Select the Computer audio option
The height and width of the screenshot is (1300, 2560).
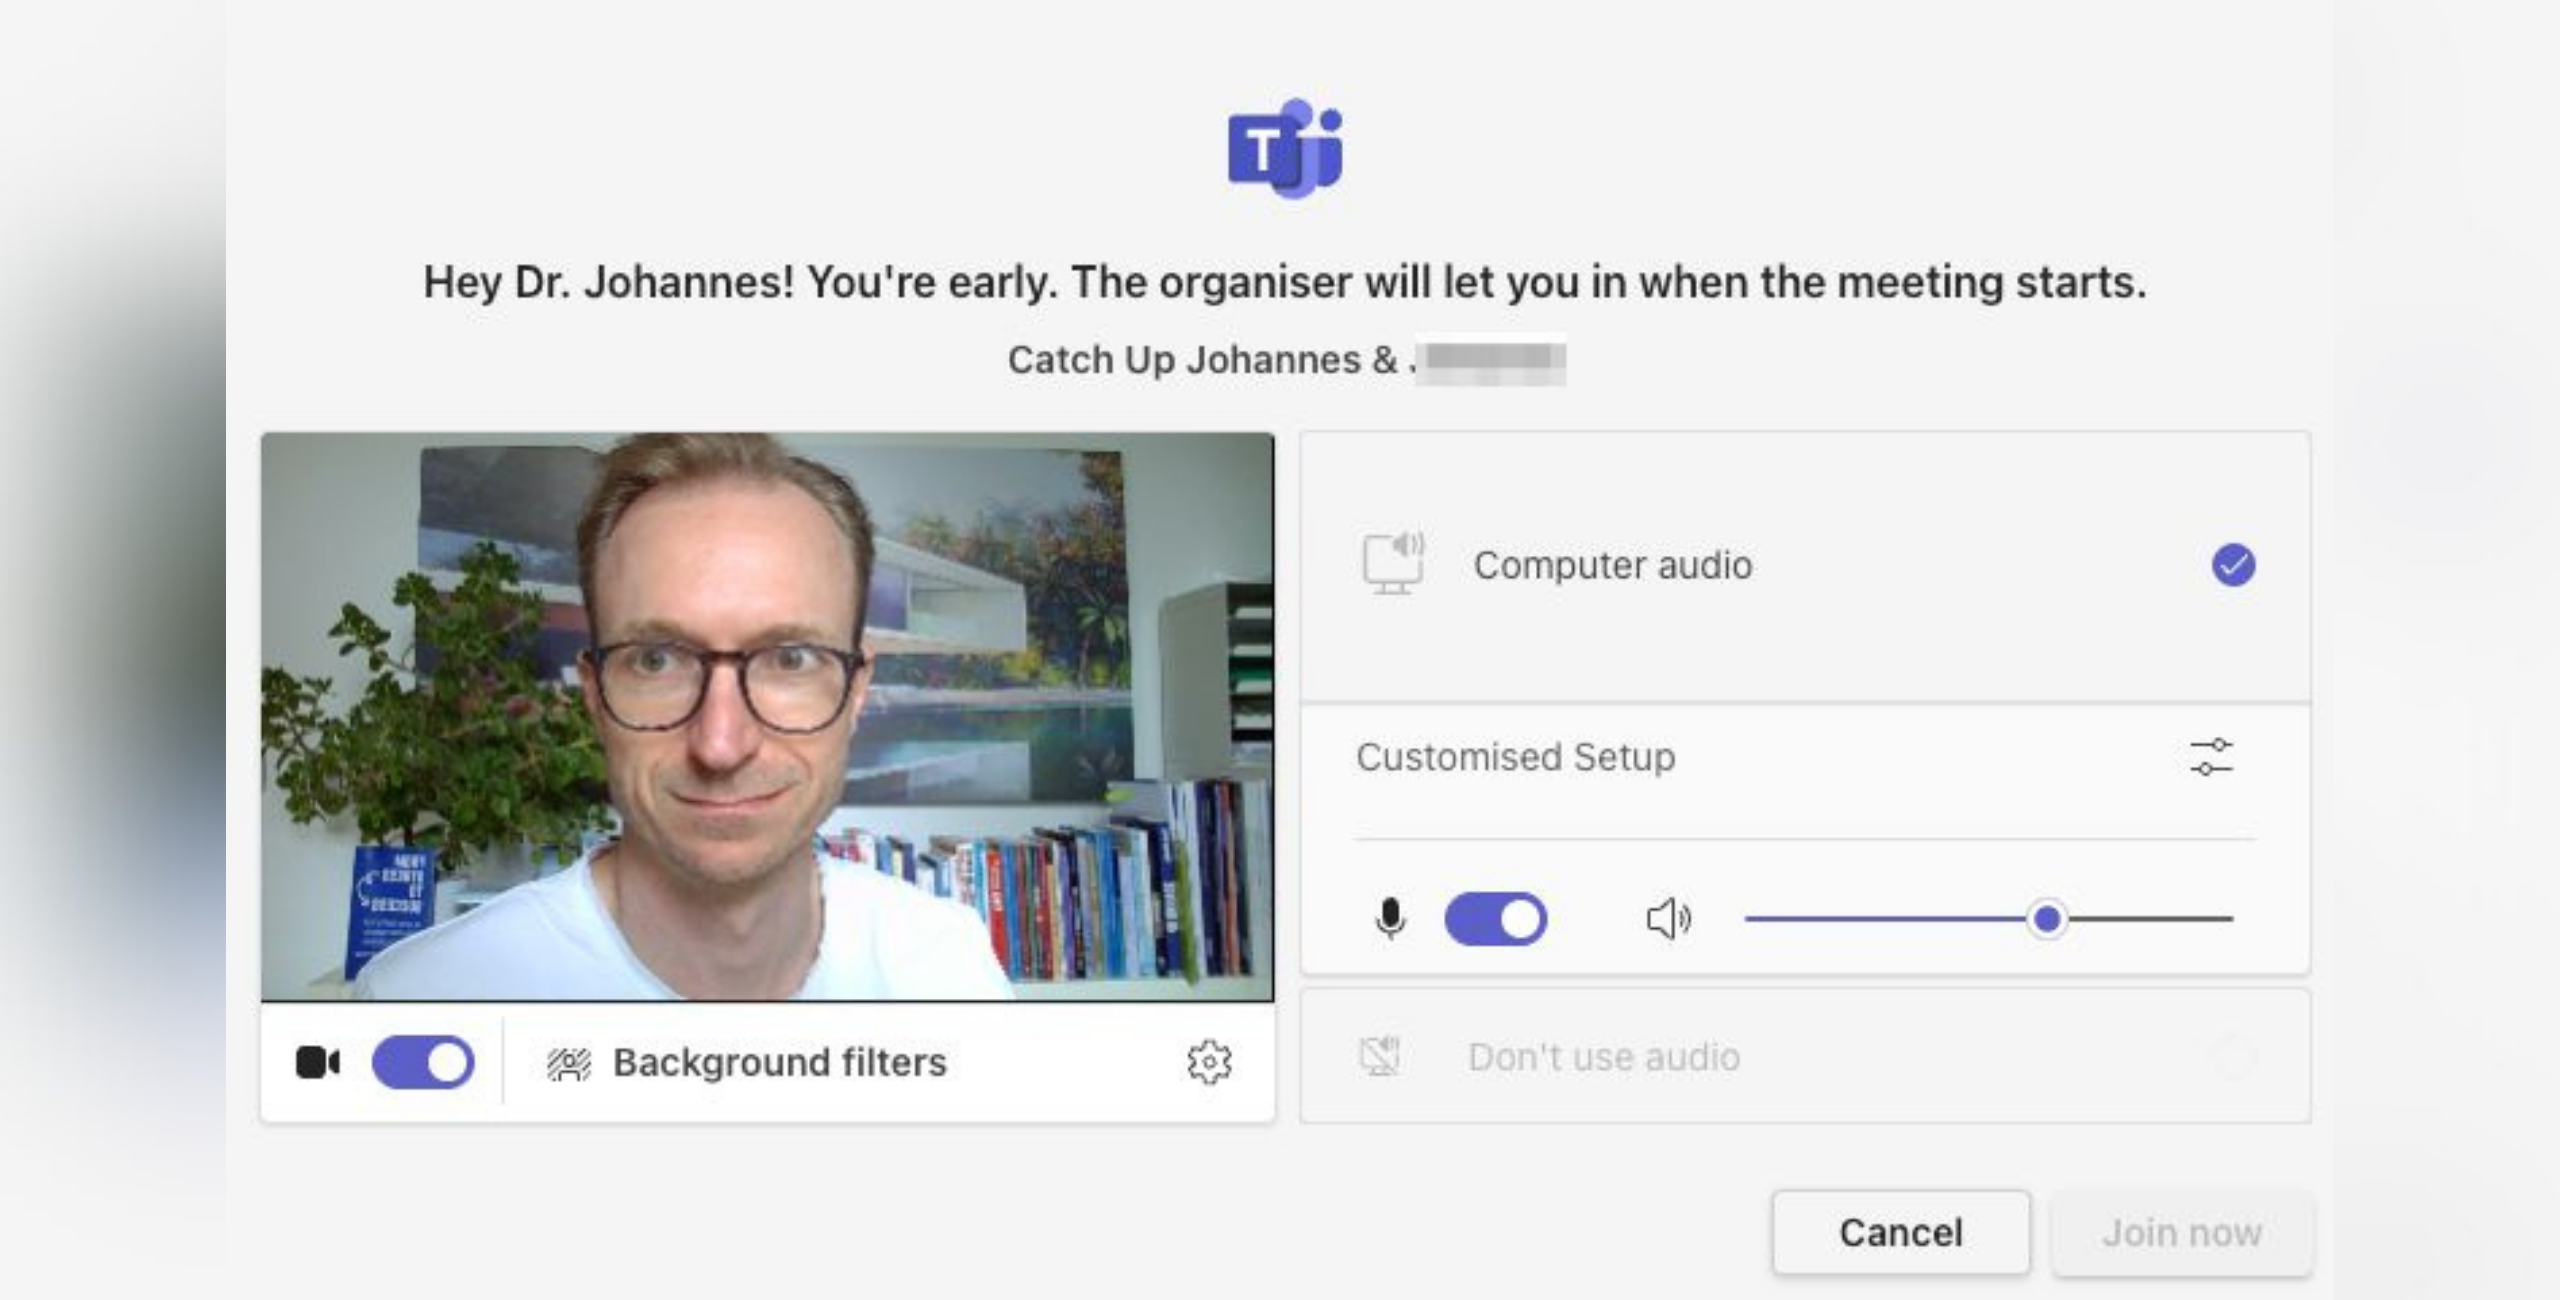point(1805,566)
